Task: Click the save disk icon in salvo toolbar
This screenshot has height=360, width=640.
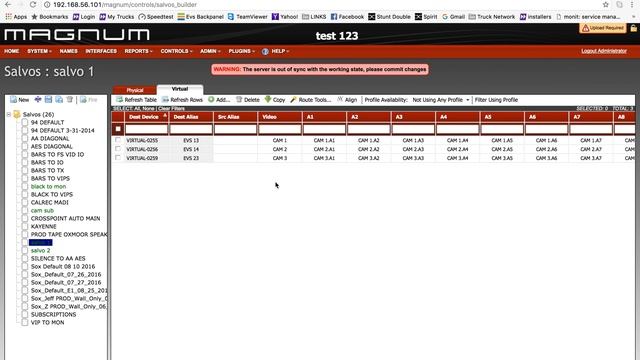Action: tap(49, 100)
